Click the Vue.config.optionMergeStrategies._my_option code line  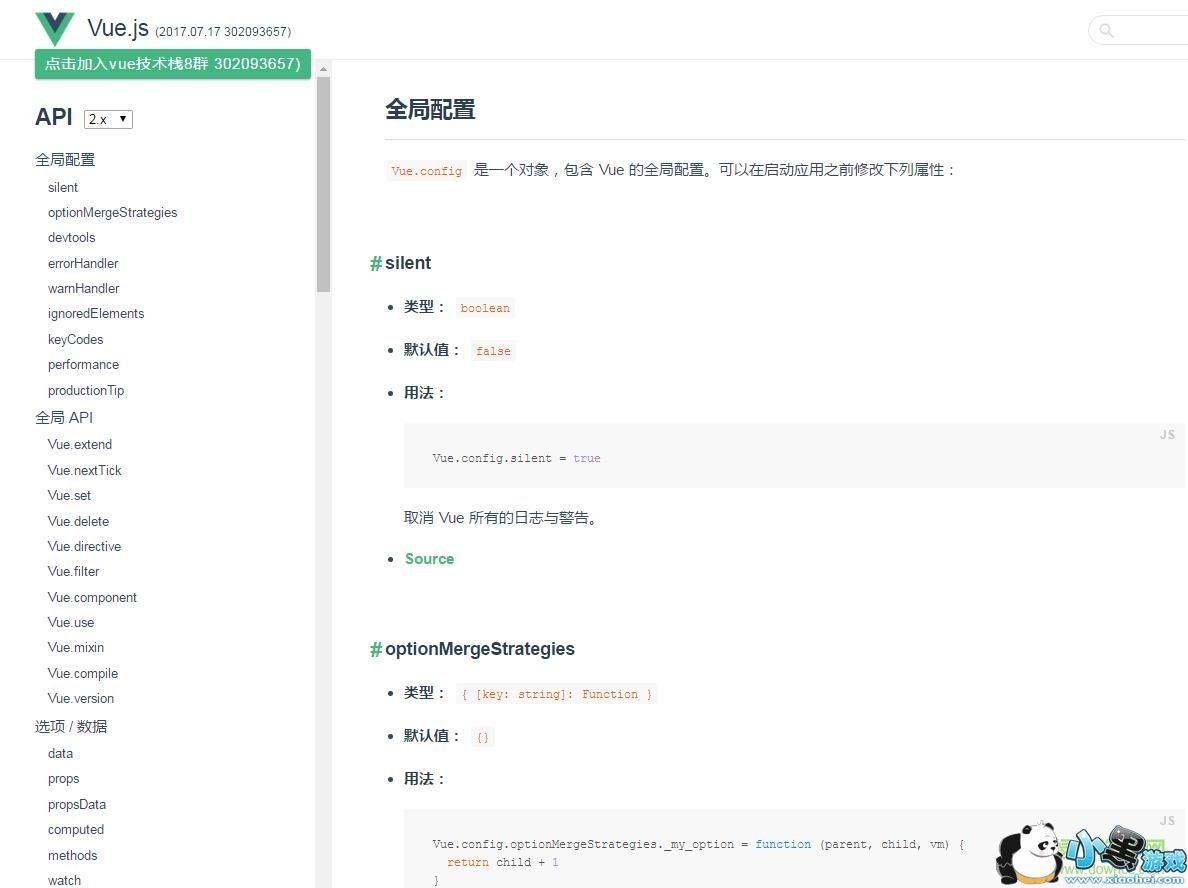click(697, 844)
